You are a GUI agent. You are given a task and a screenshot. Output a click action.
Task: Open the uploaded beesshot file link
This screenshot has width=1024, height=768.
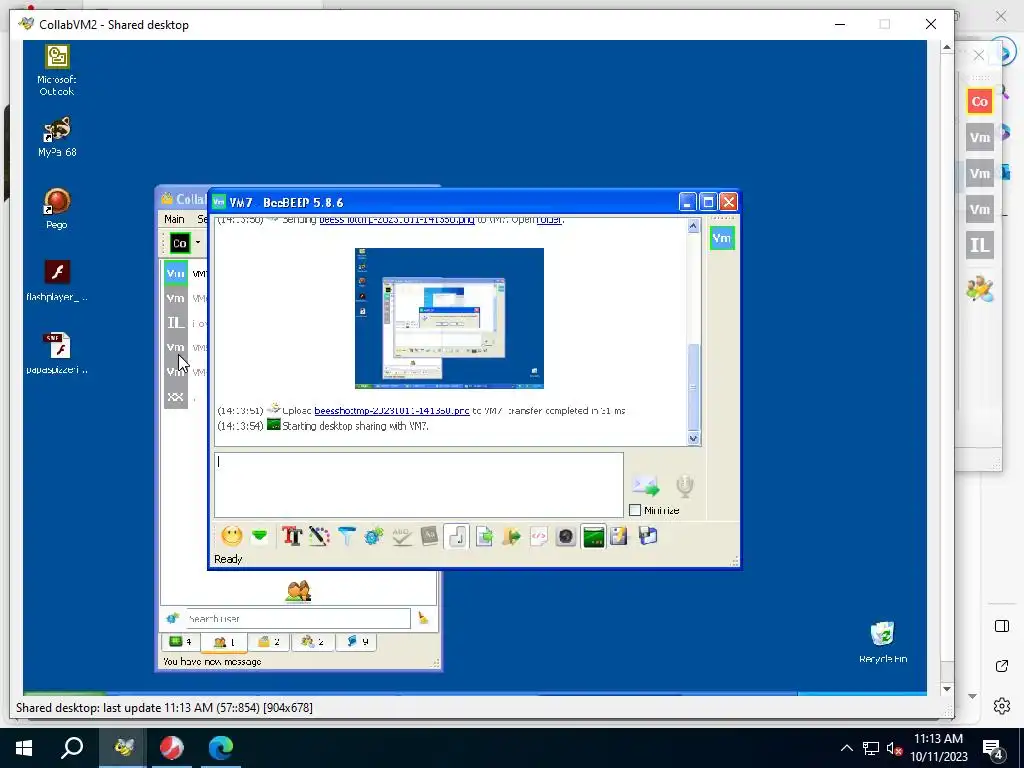392,411
